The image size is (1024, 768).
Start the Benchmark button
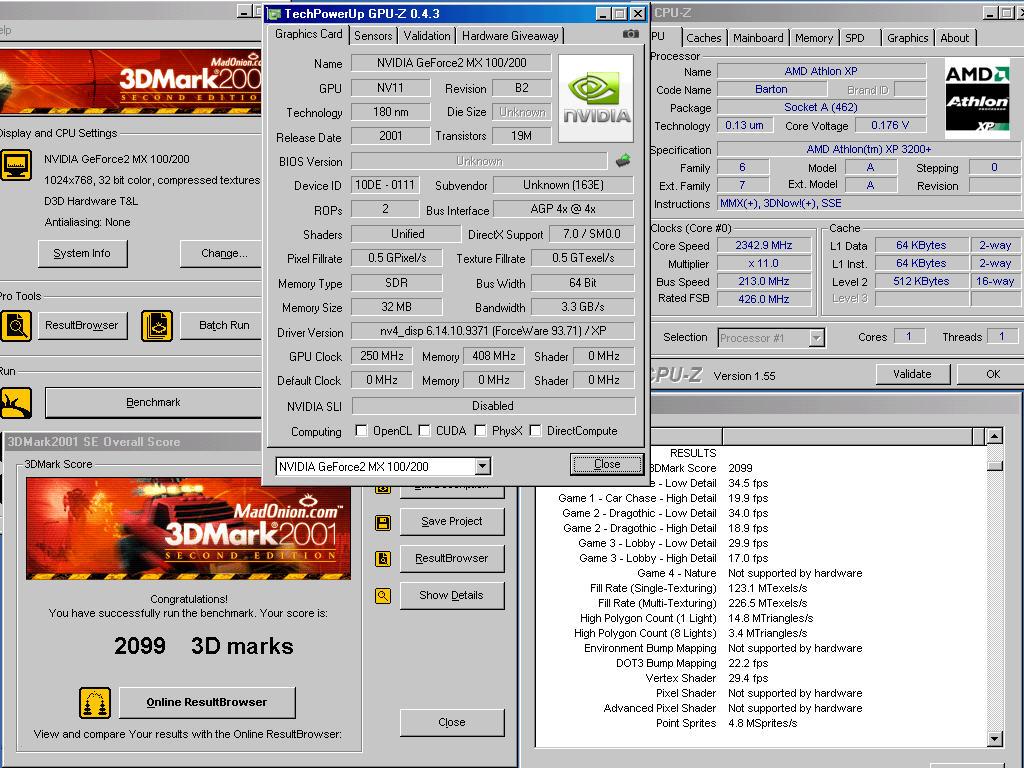[x=153, y=402]
